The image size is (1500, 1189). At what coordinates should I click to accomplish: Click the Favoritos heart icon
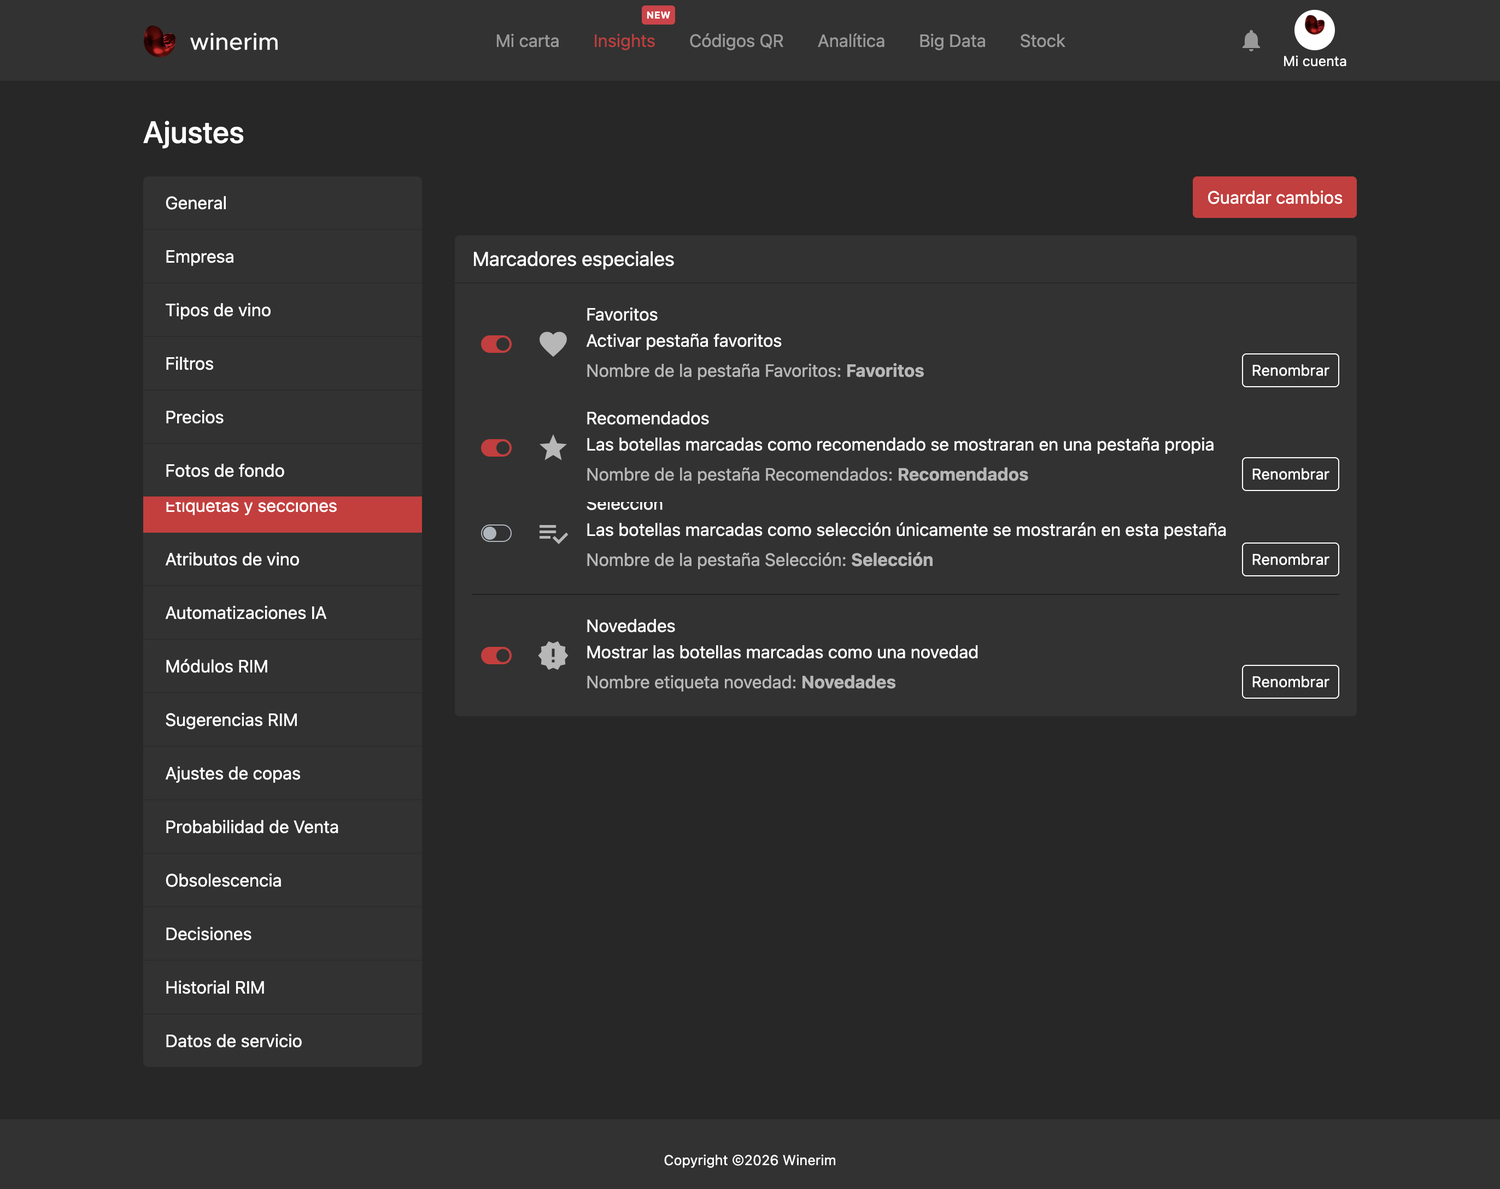point(553,344)
